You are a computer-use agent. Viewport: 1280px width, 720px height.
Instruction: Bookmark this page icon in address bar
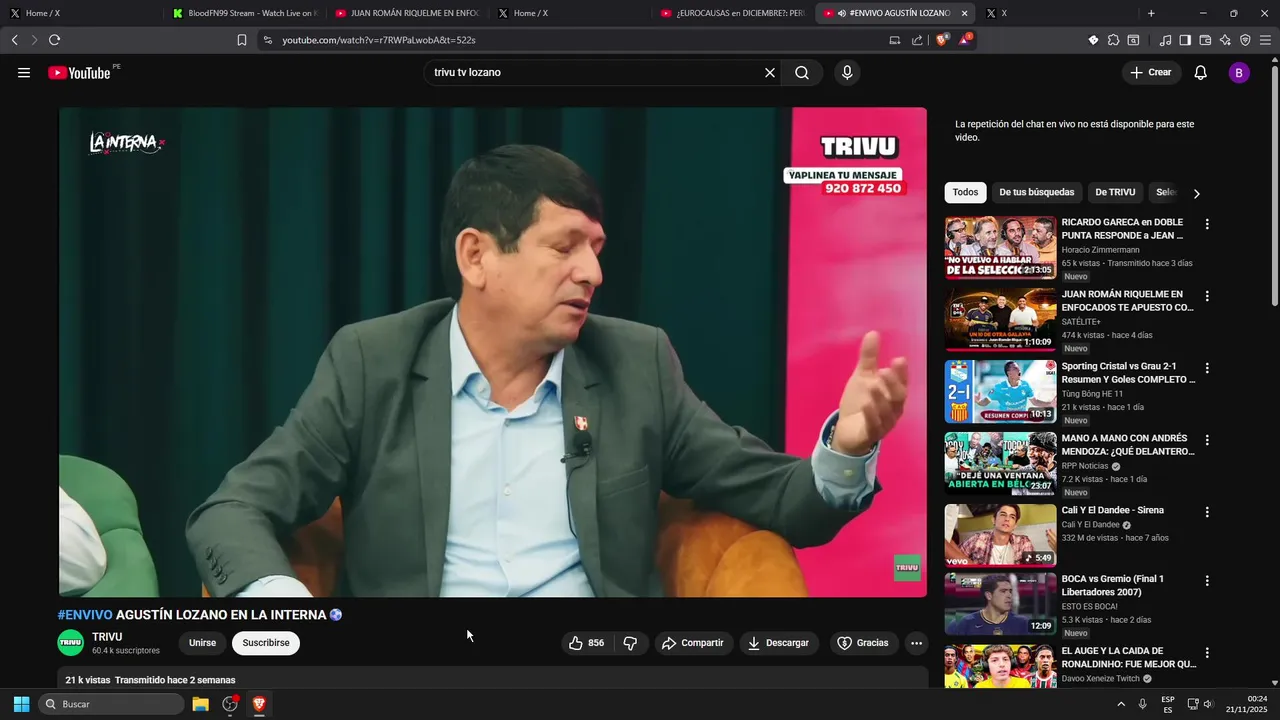pyautogui.click(x=241, y=40)
